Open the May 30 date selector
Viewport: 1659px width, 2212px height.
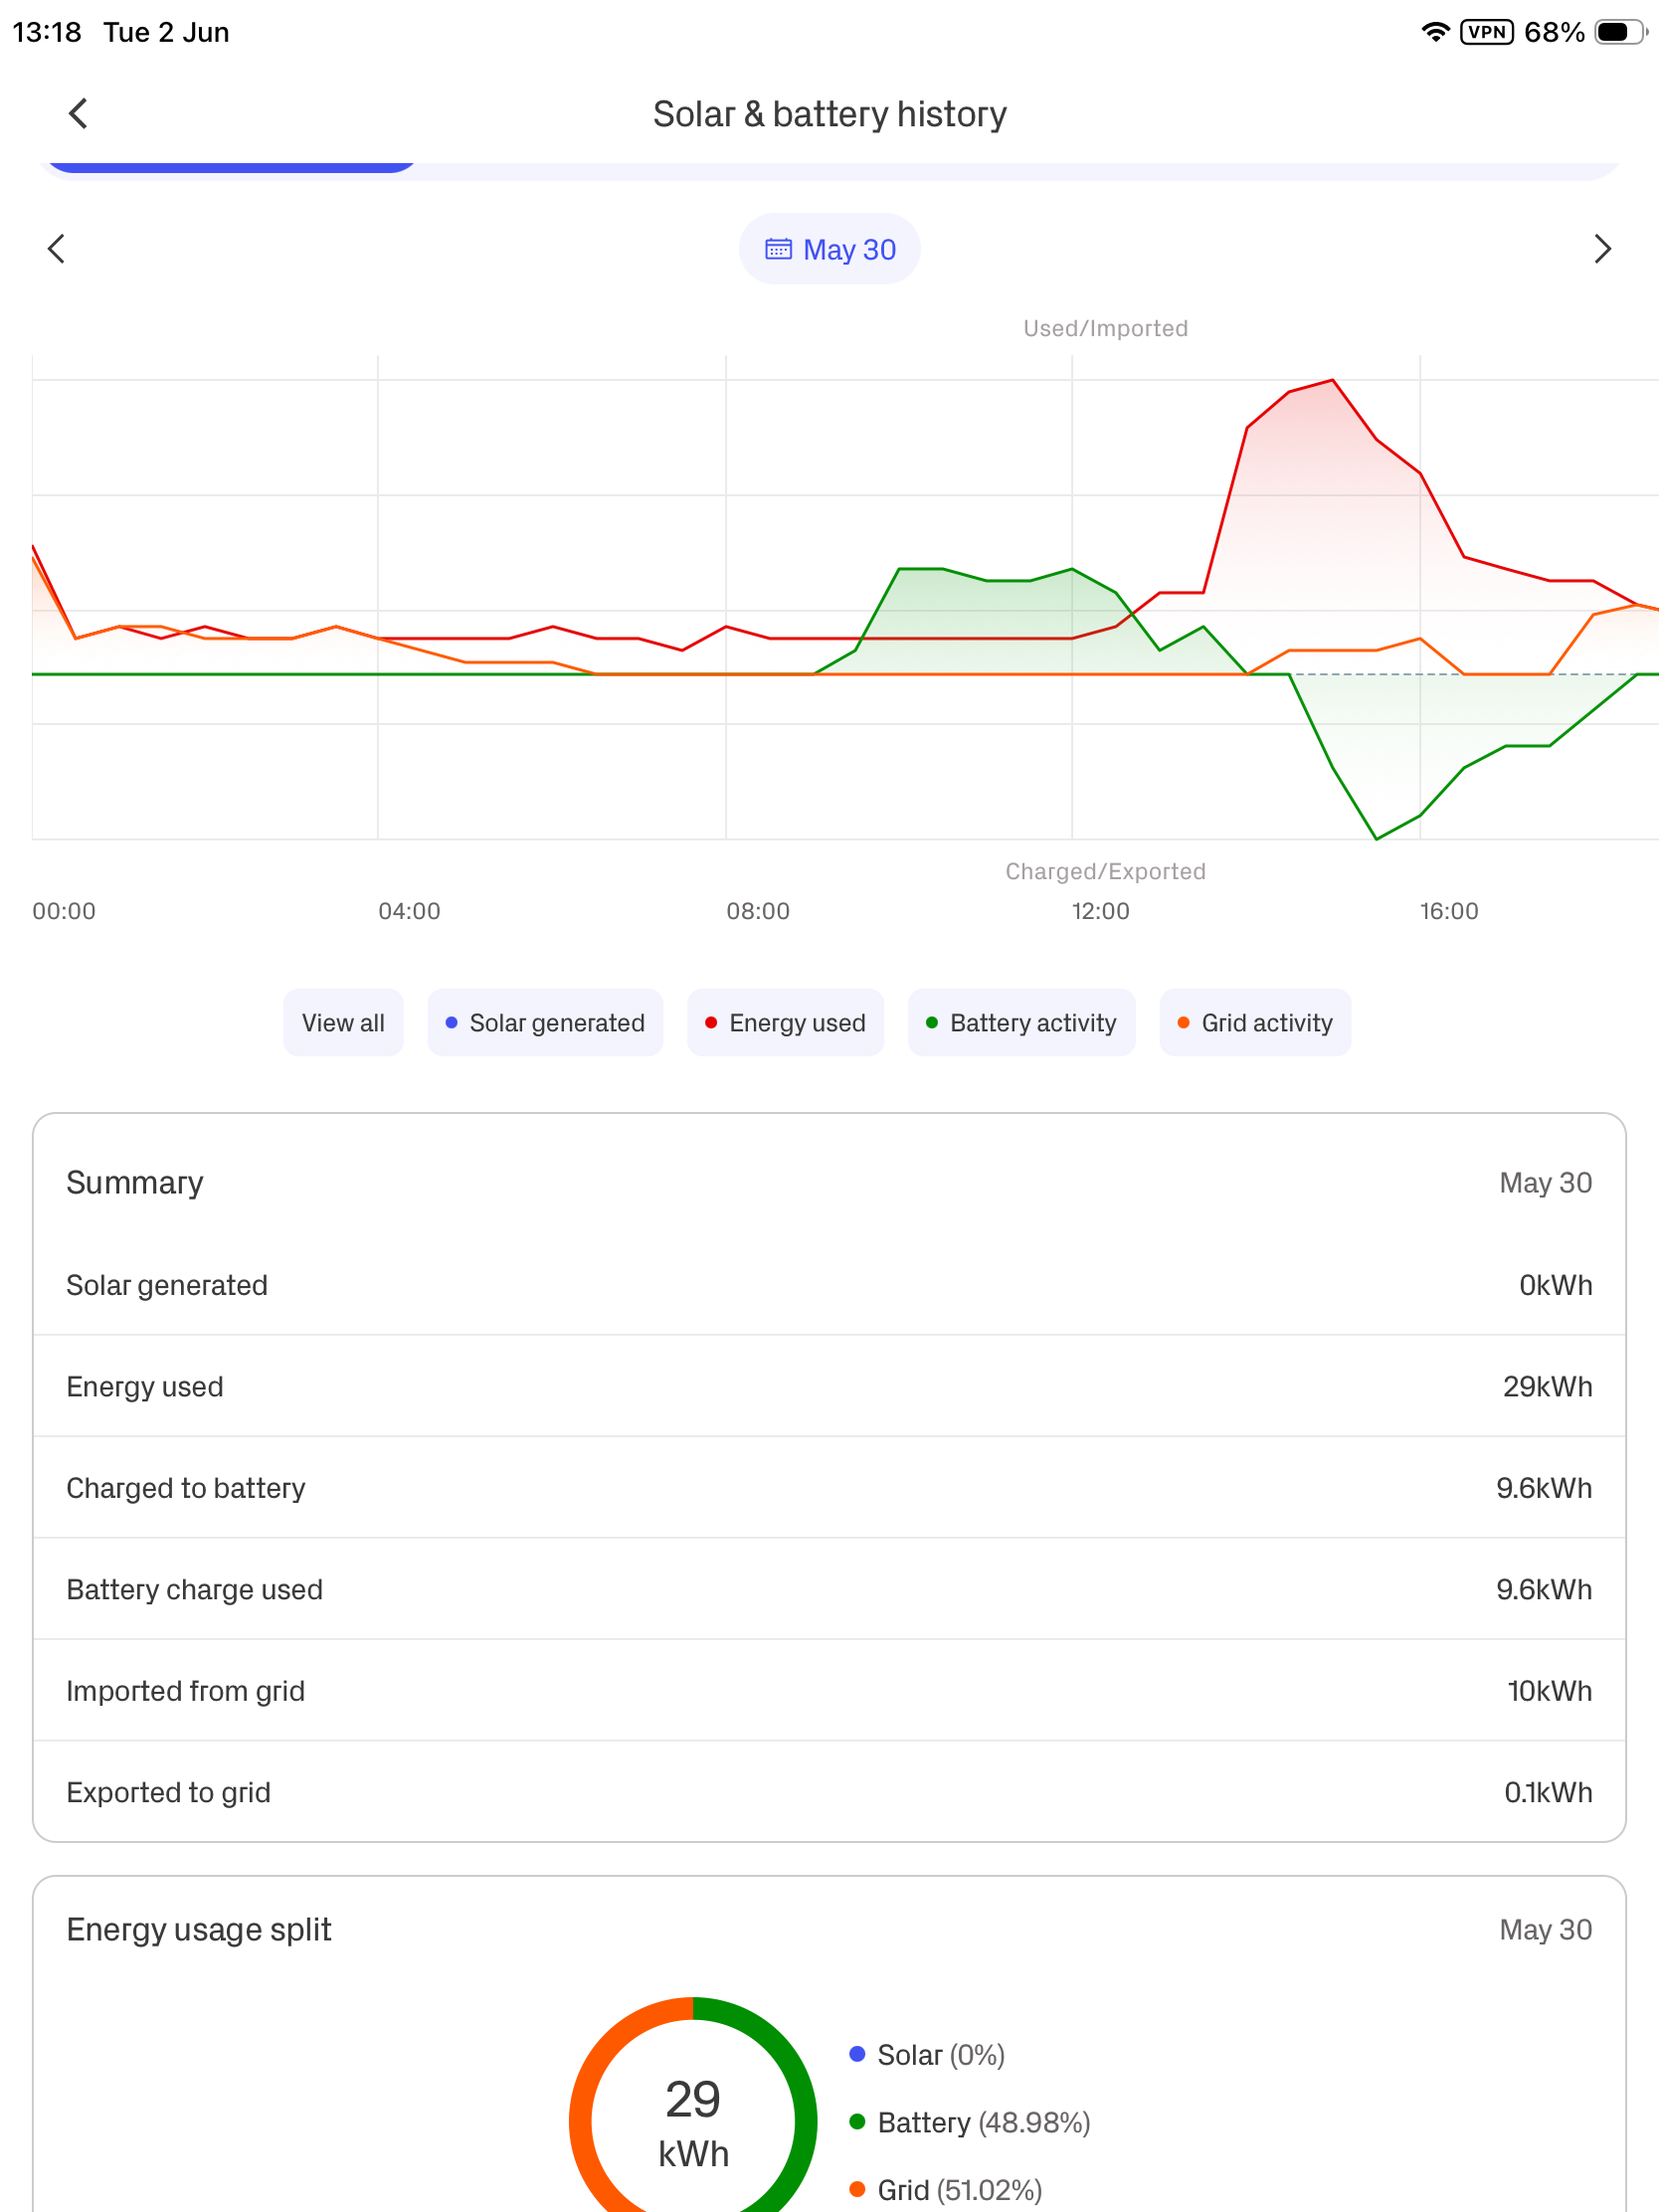coord(829,249)
